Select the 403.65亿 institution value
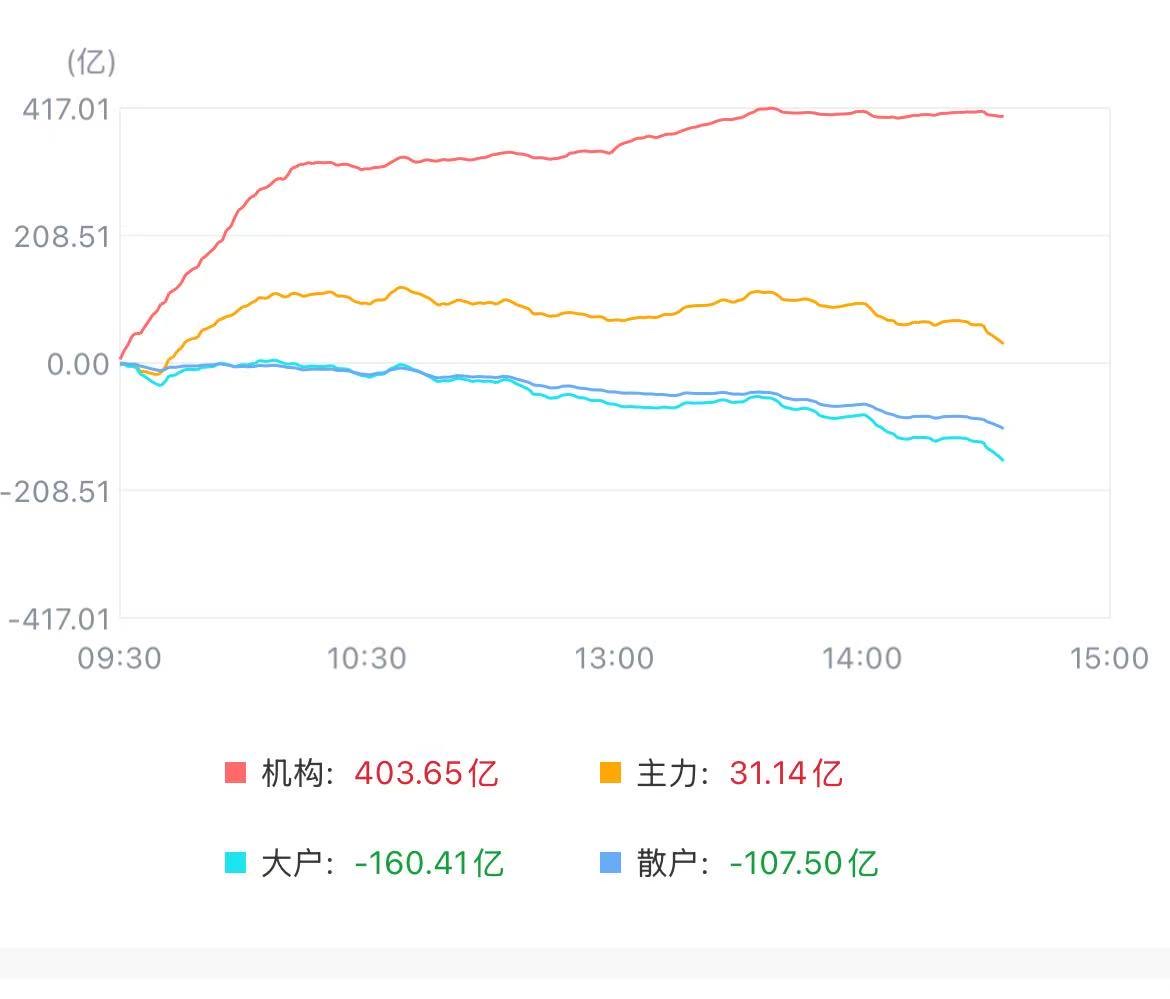The height and width of the screenshot is (999, 1170). (x=426, y=773)
